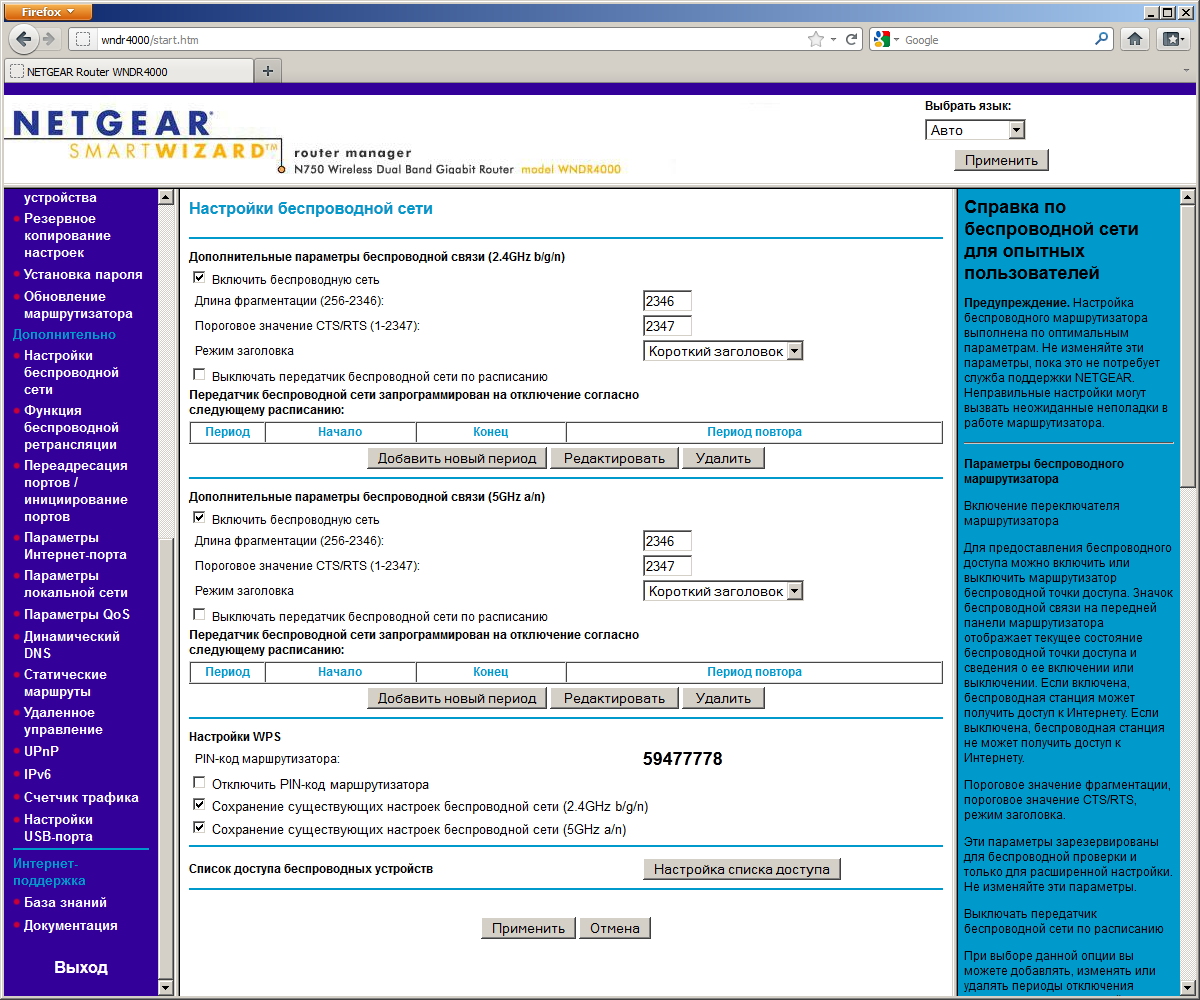Go back with the browser back arrow
1200x1000 pixels.
24,39
